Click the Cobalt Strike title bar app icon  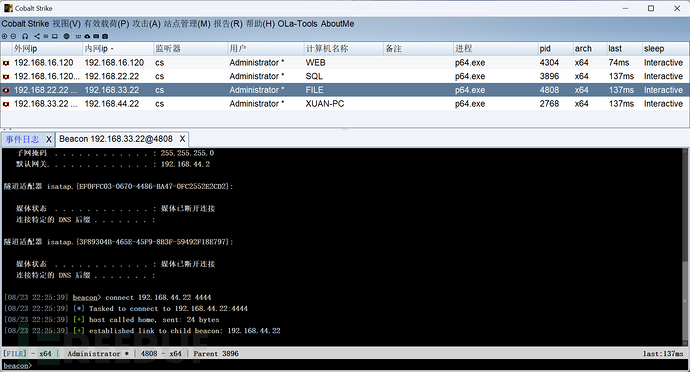(x=8, y=8)
